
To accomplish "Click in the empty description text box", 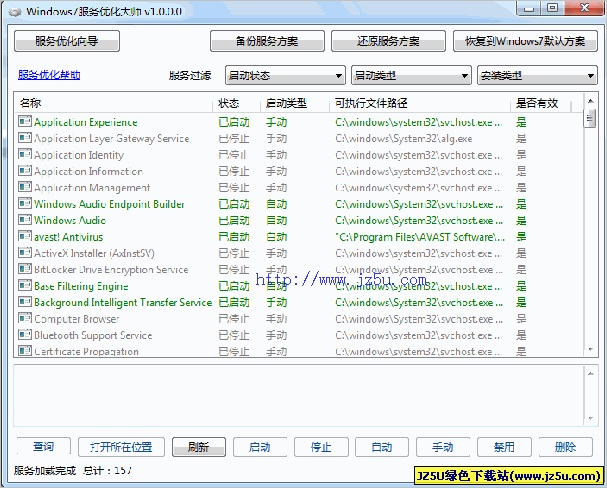I will tap(299, 396).
